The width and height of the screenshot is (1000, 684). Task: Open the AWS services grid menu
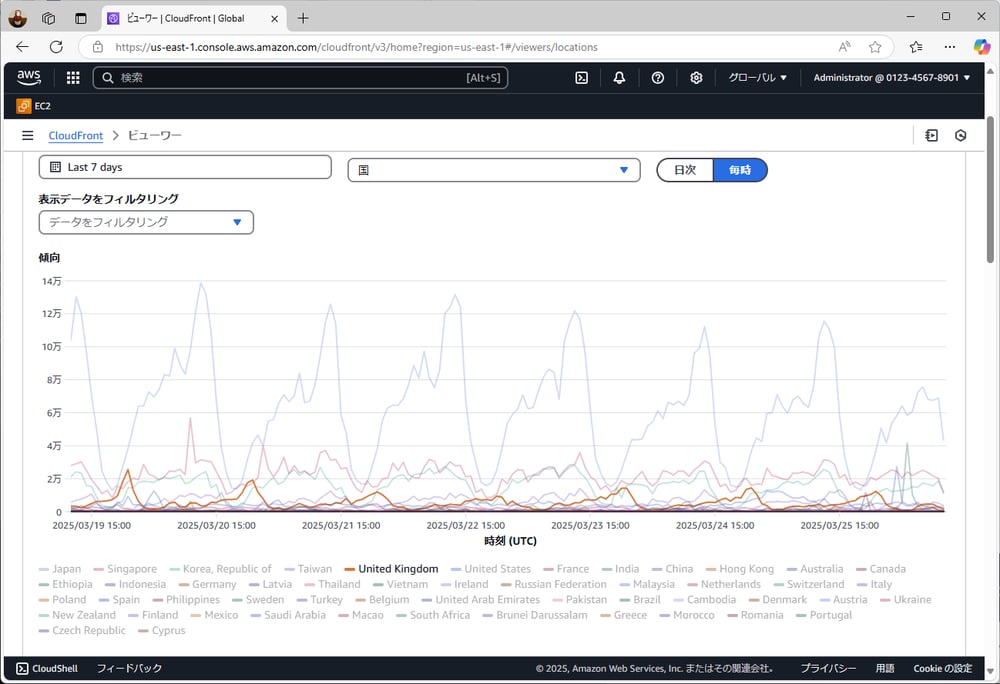tap(73, 78)
